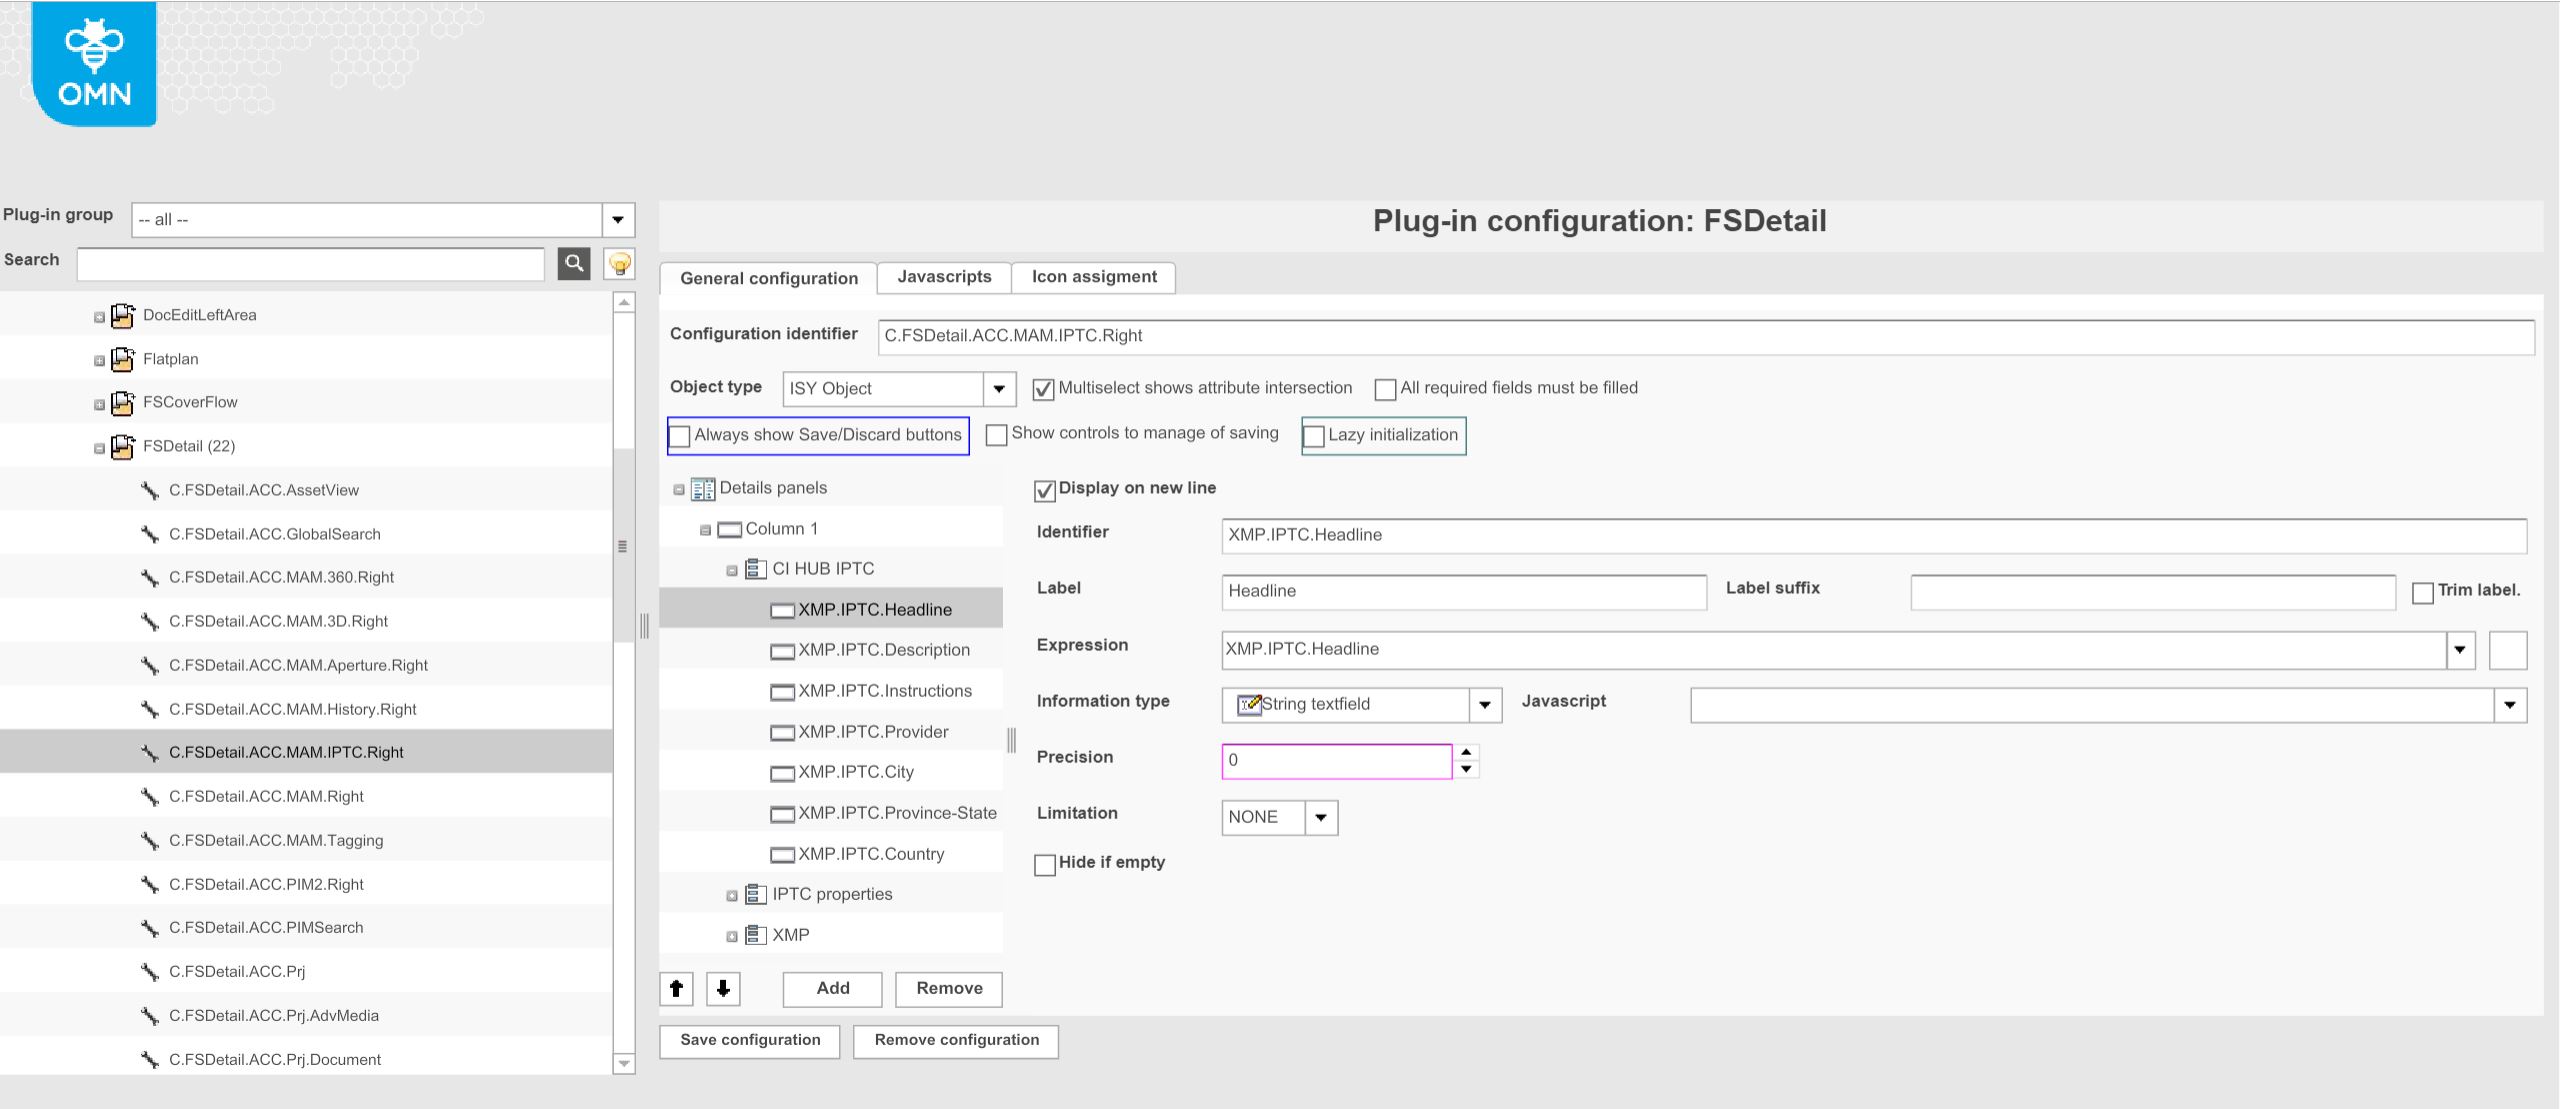Switch to the Javascripts tab
2560x1109 pixels.
tap(944, 277)
